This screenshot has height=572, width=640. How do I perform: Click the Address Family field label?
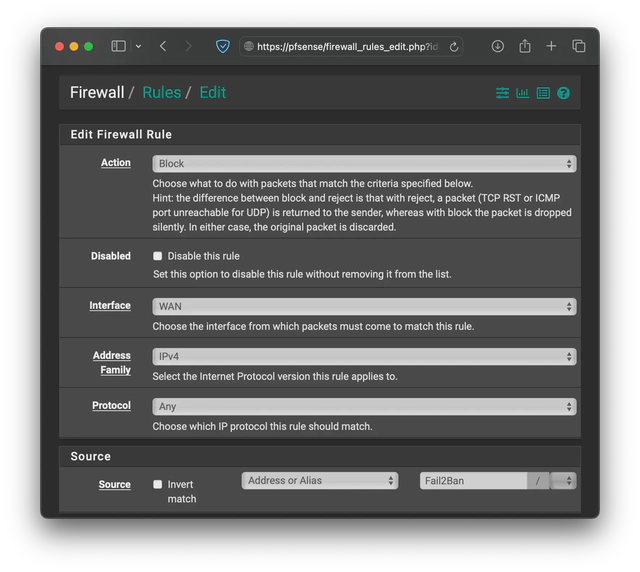click(x=112, y=363)
